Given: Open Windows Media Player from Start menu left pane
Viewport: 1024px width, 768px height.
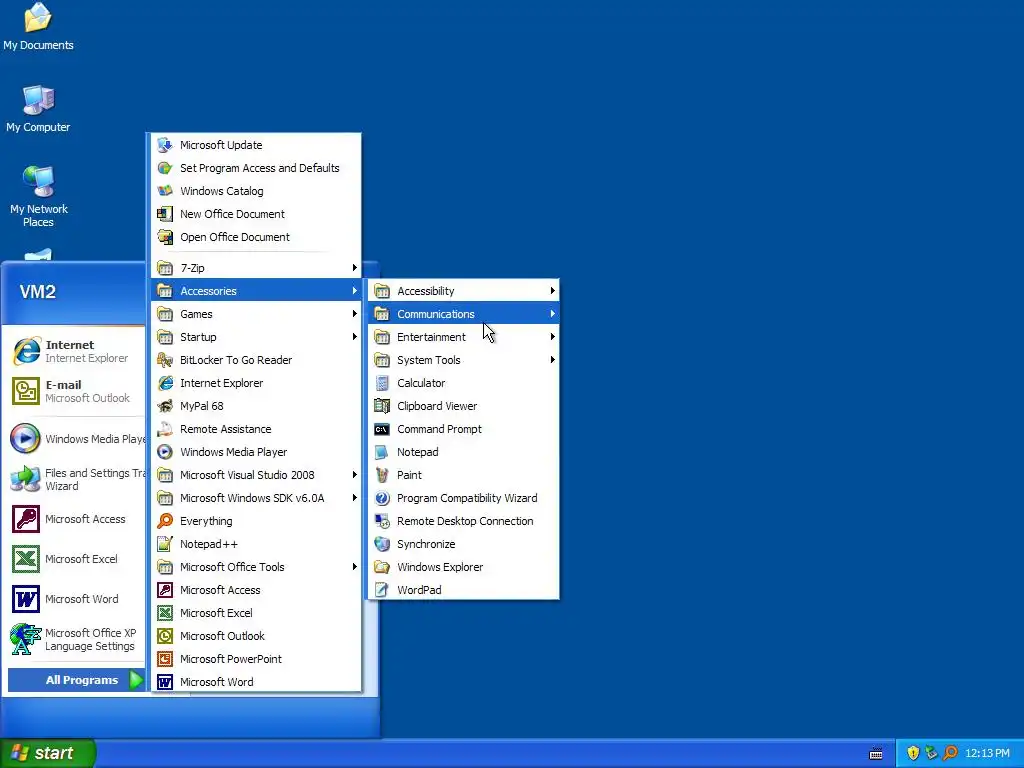Looking at the screenshot, I should pyautogui.click(x=76, y=439).
